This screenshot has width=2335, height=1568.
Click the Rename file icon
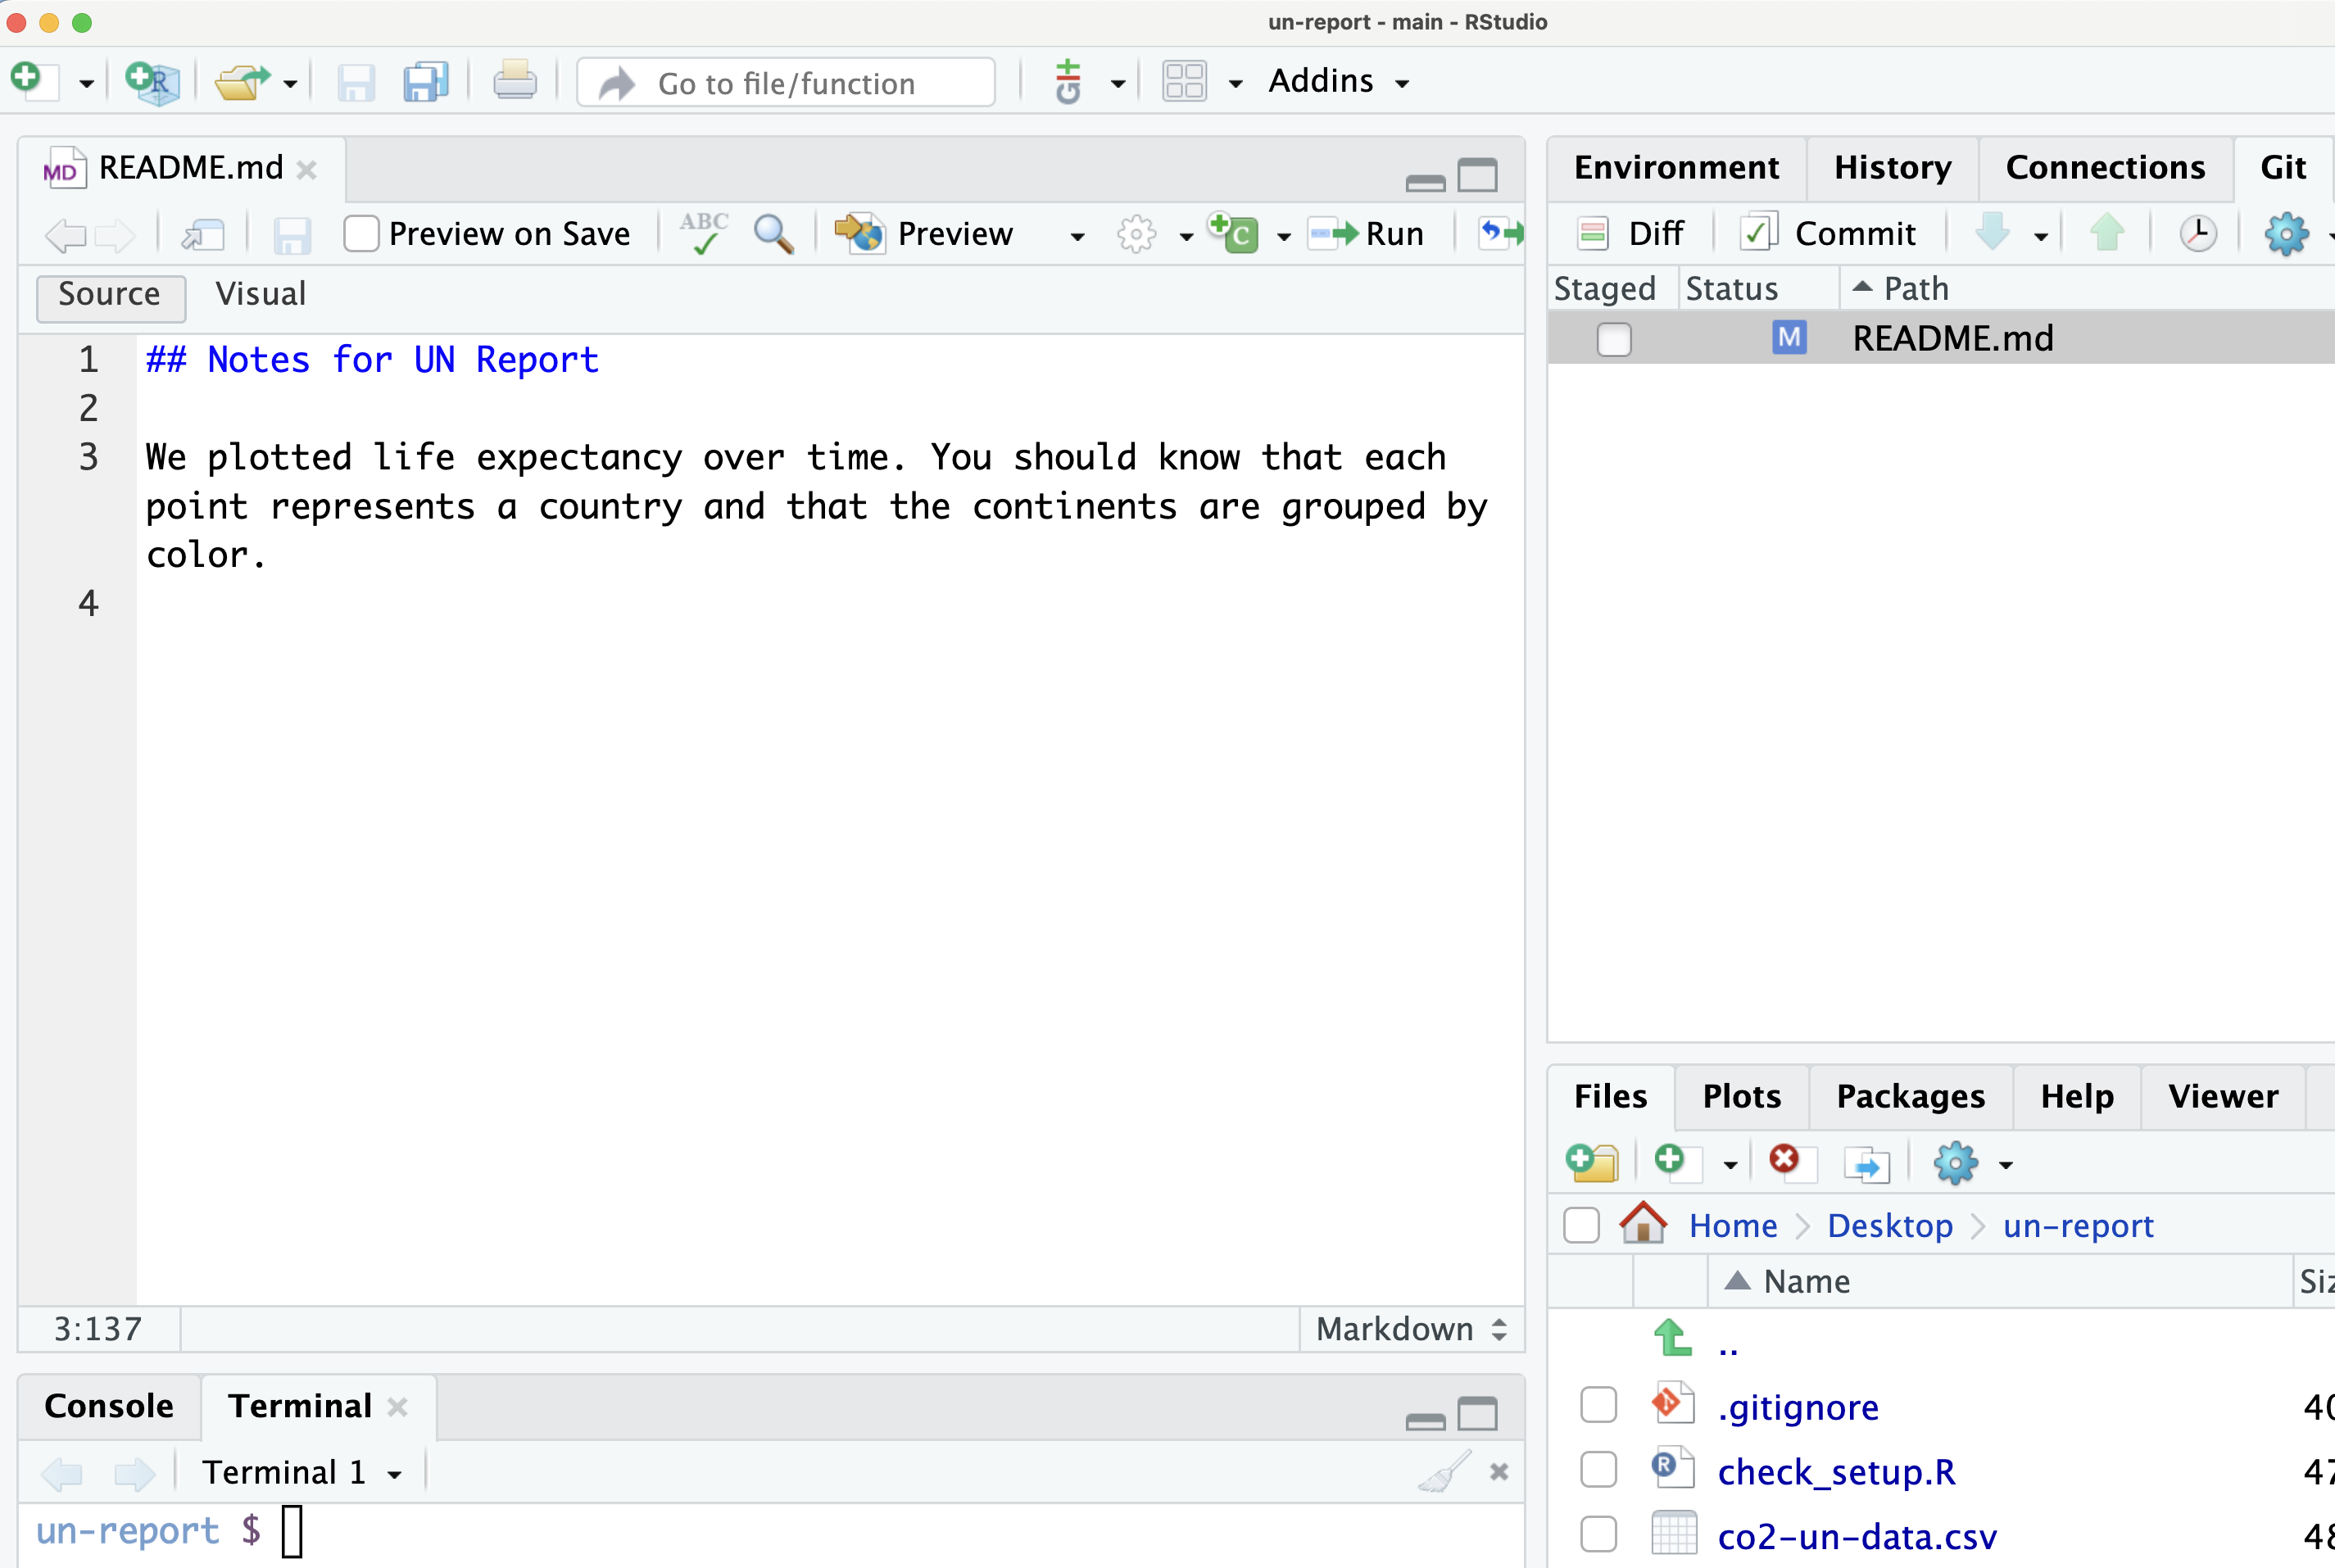[x=1866, y=1164]
